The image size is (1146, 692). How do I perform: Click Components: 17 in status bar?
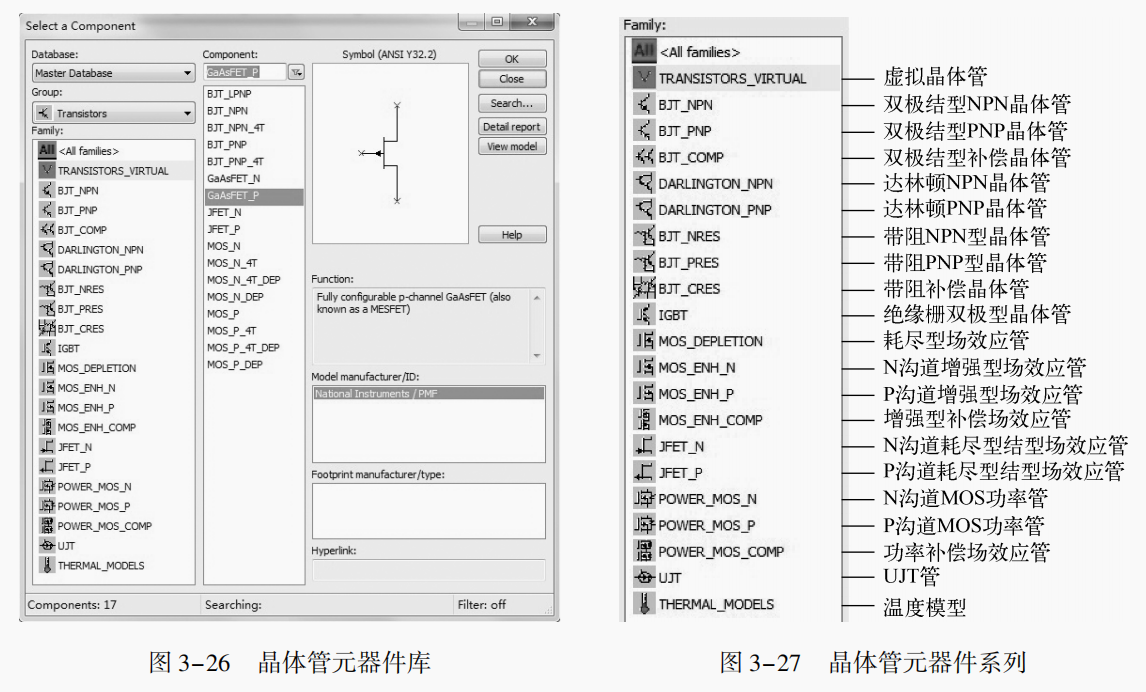click(72, 604)
